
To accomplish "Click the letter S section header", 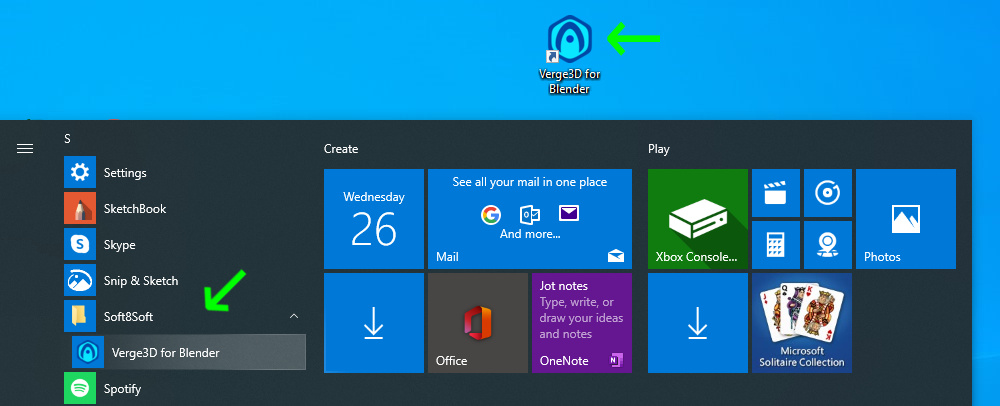I will (x=68, y=138).
